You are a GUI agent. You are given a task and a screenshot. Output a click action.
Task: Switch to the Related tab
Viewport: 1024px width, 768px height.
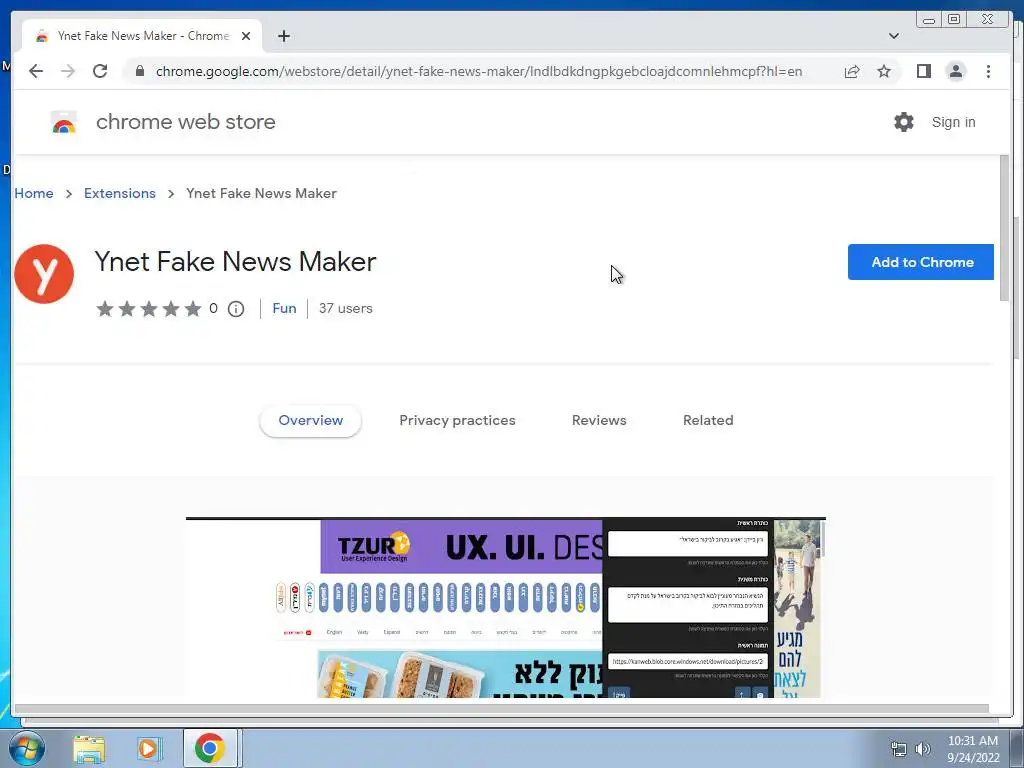pyautogui.click(x=708, y=421)
